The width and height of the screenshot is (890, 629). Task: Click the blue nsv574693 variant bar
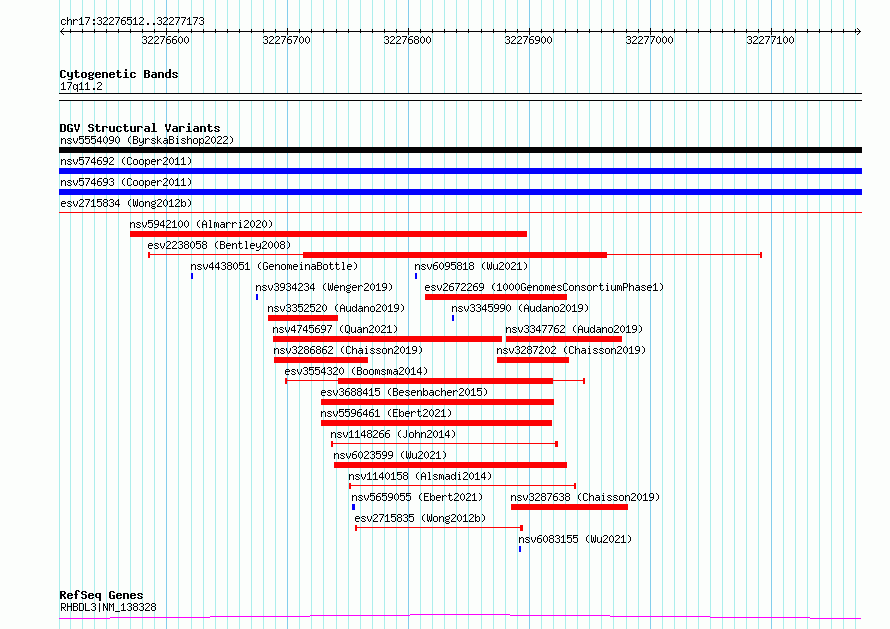click(460, 192)
